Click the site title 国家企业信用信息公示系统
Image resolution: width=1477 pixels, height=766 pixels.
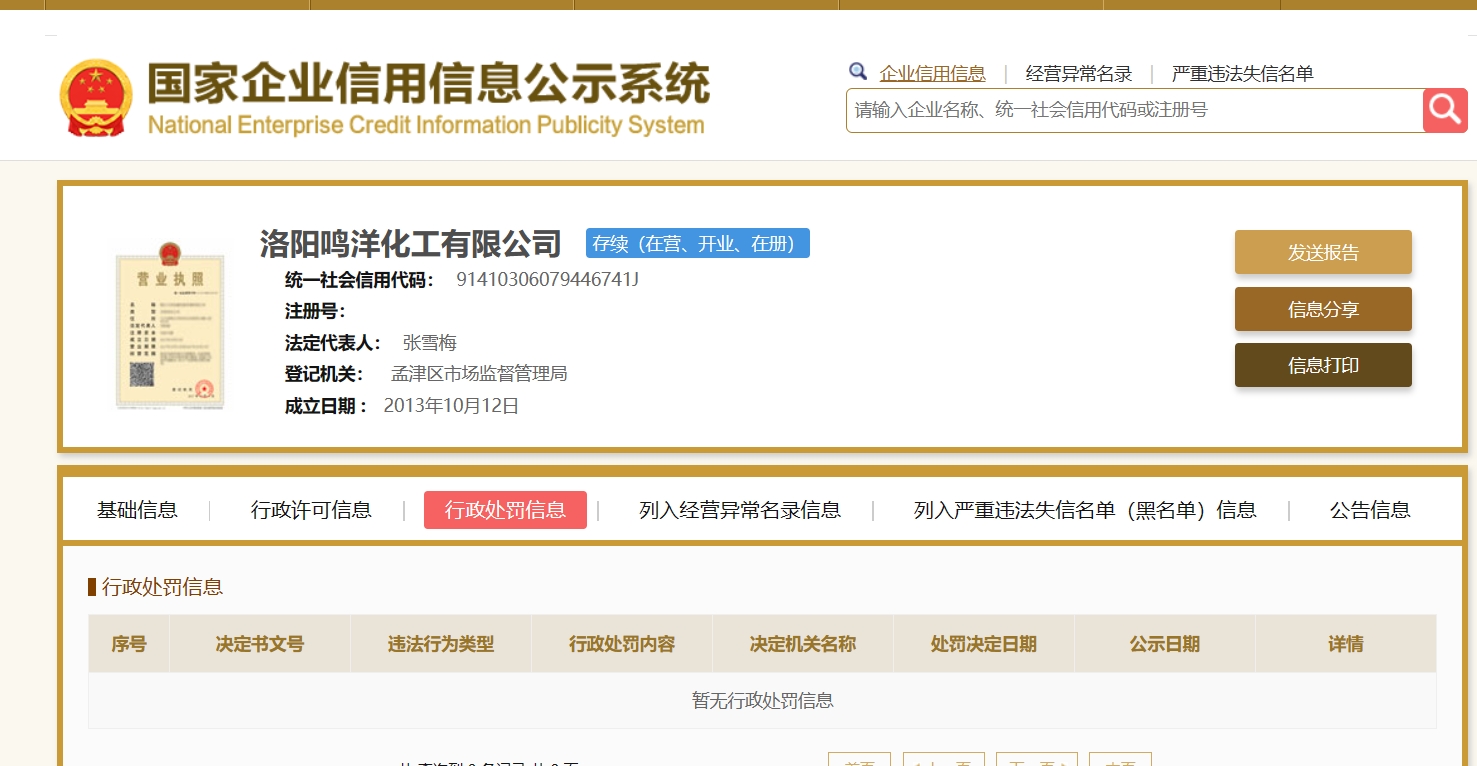click(428, 84)
